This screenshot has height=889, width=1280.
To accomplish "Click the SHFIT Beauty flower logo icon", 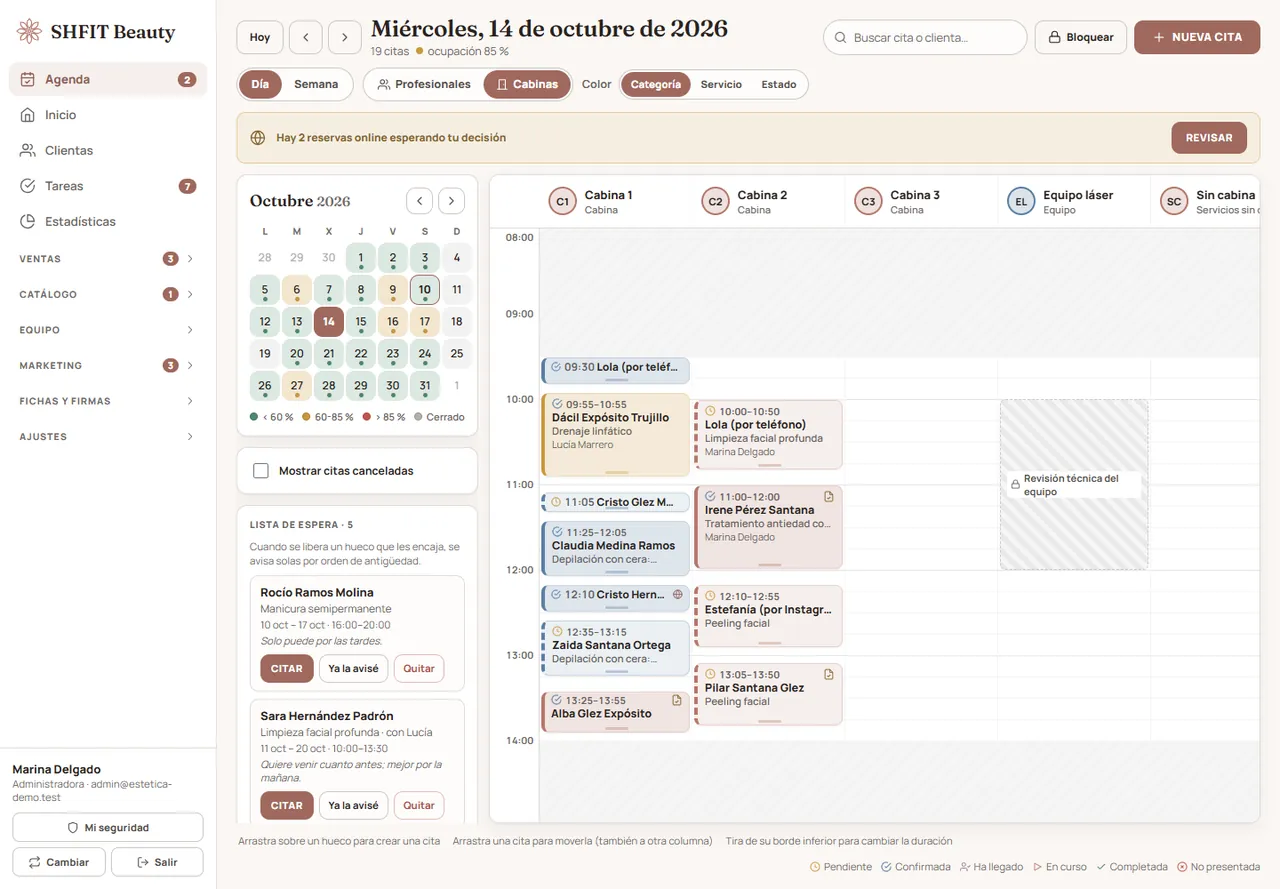I will (30, 32).
